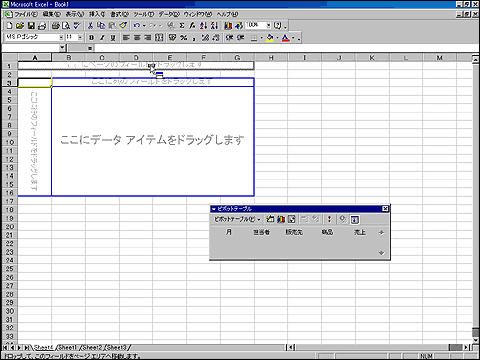Open the fill color dropdown arrow

click(x=277, y=38)
